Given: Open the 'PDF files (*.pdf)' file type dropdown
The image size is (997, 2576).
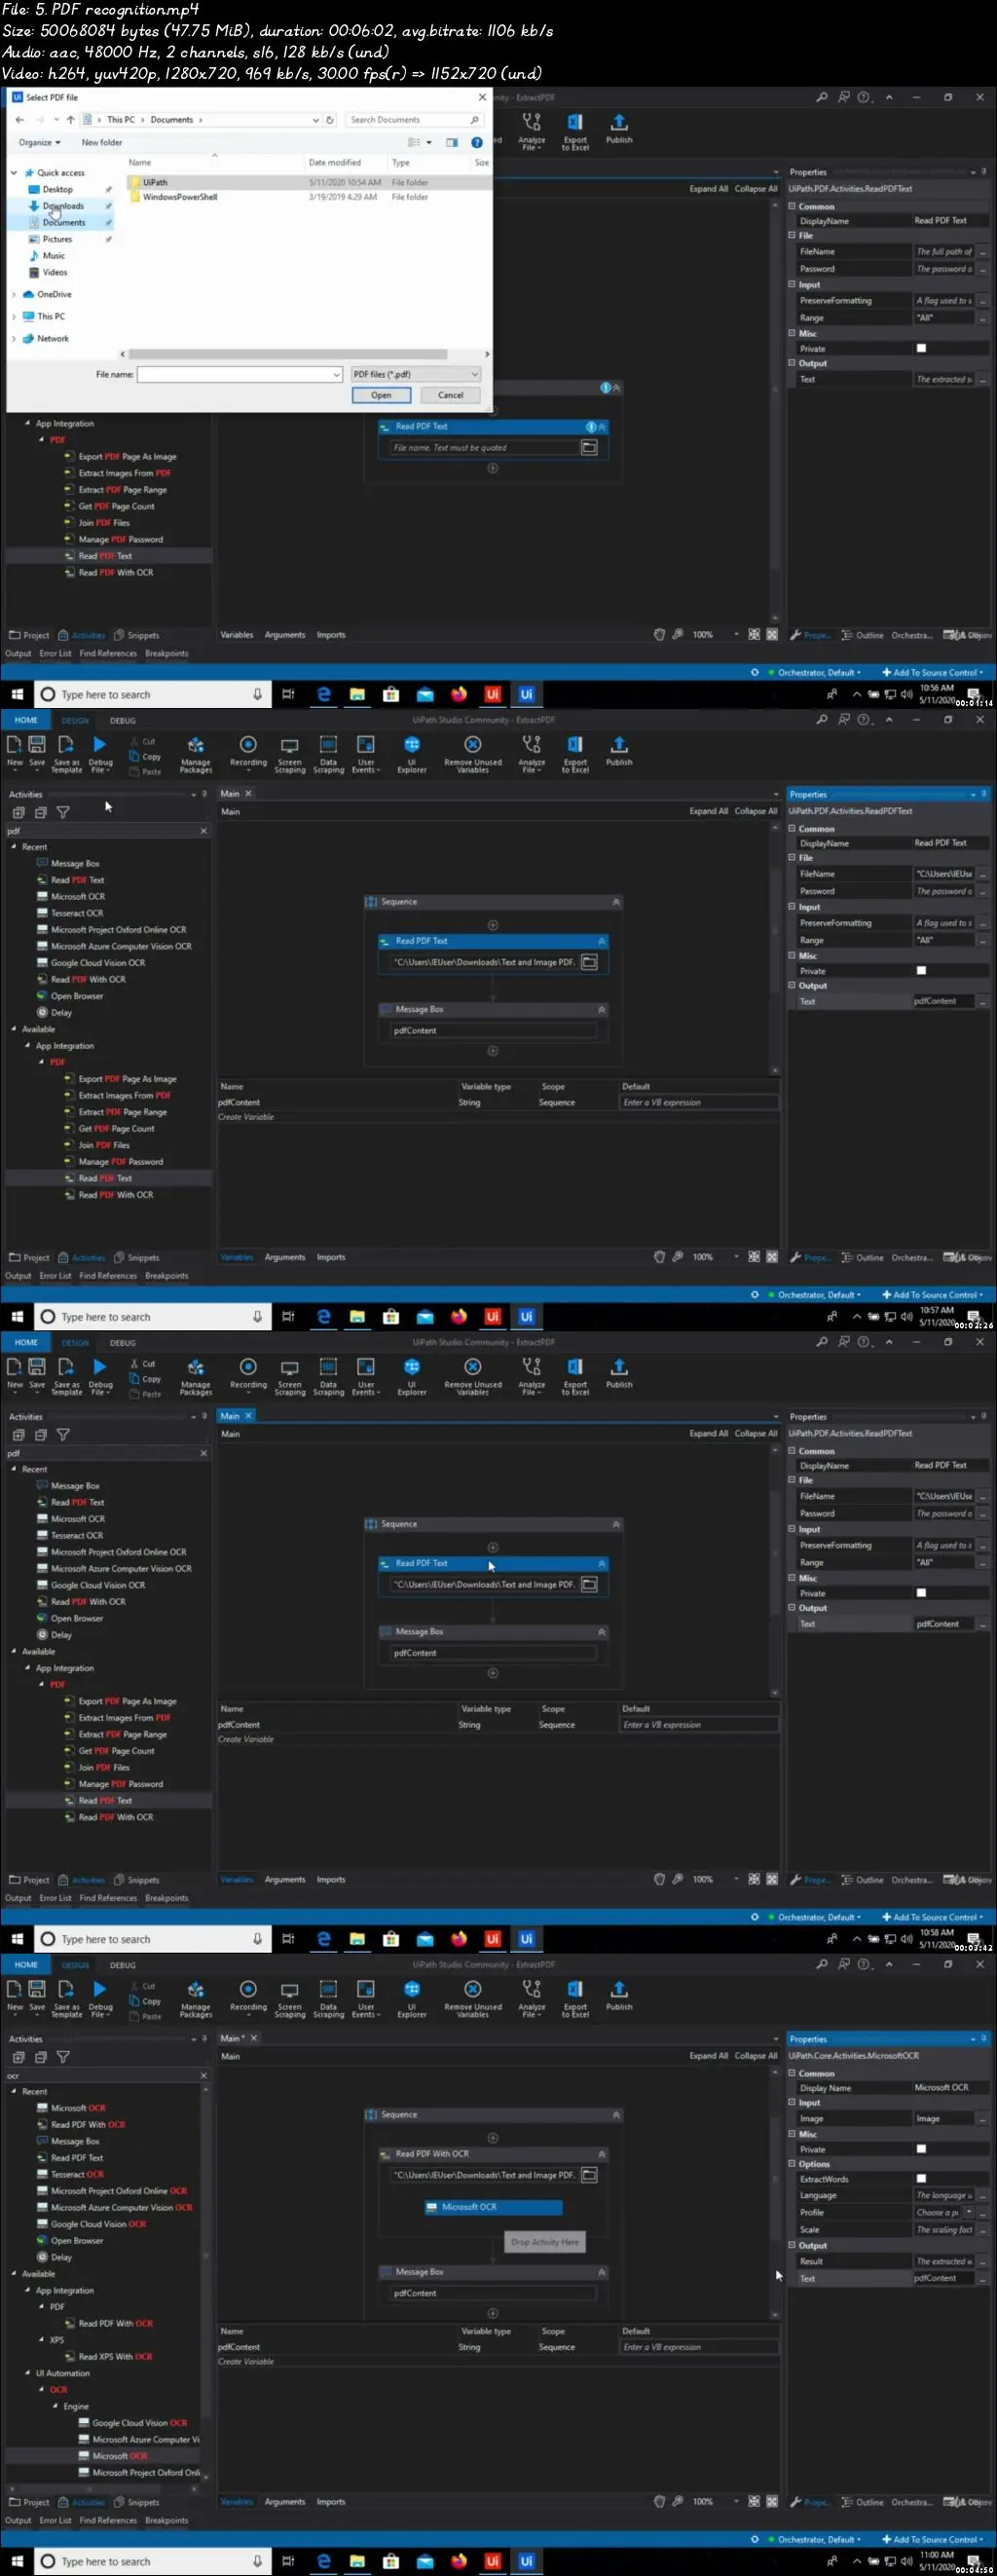Looking at the screenshot, I should (415, 374).
